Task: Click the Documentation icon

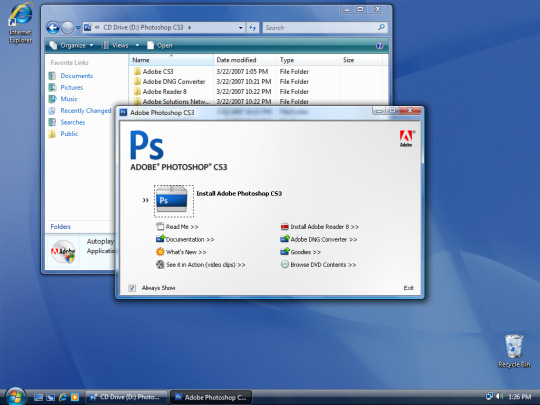Action: point(160,239)
